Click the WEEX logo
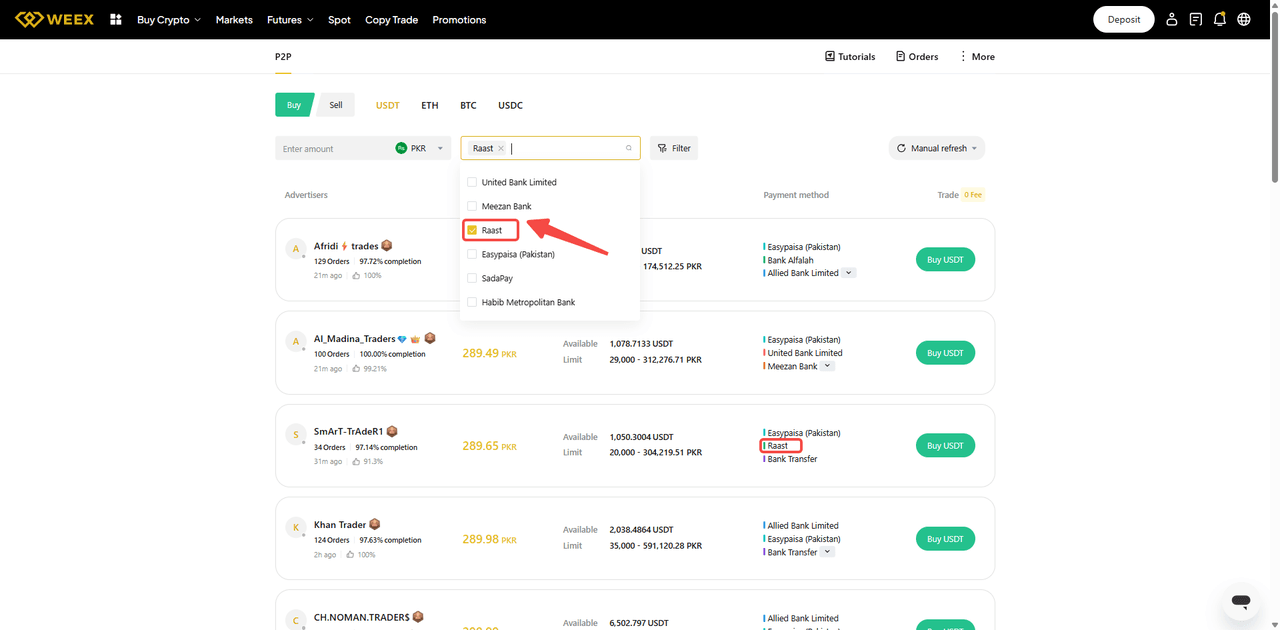Screen dimensions: 1280x630 coord(54,19)
